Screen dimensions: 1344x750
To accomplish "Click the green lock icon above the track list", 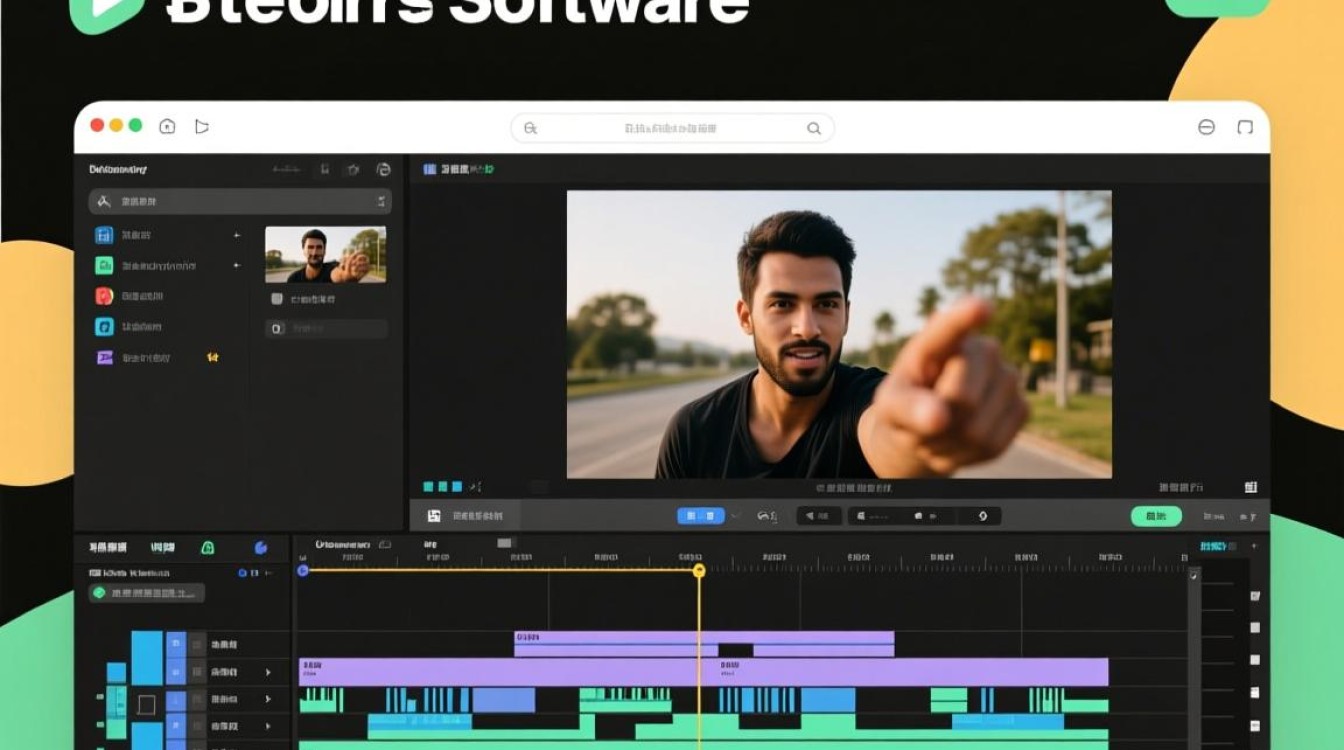I will coord(208,547).
